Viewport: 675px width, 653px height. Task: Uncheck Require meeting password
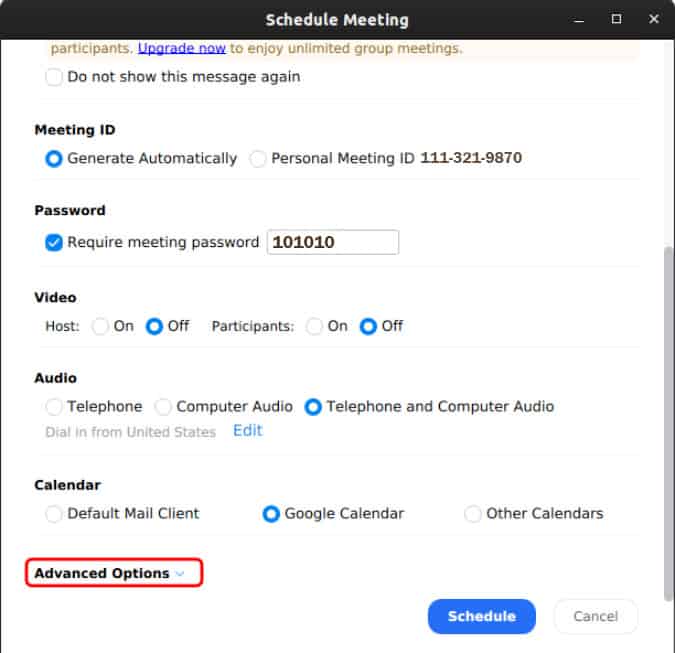(x=54, y=242)
